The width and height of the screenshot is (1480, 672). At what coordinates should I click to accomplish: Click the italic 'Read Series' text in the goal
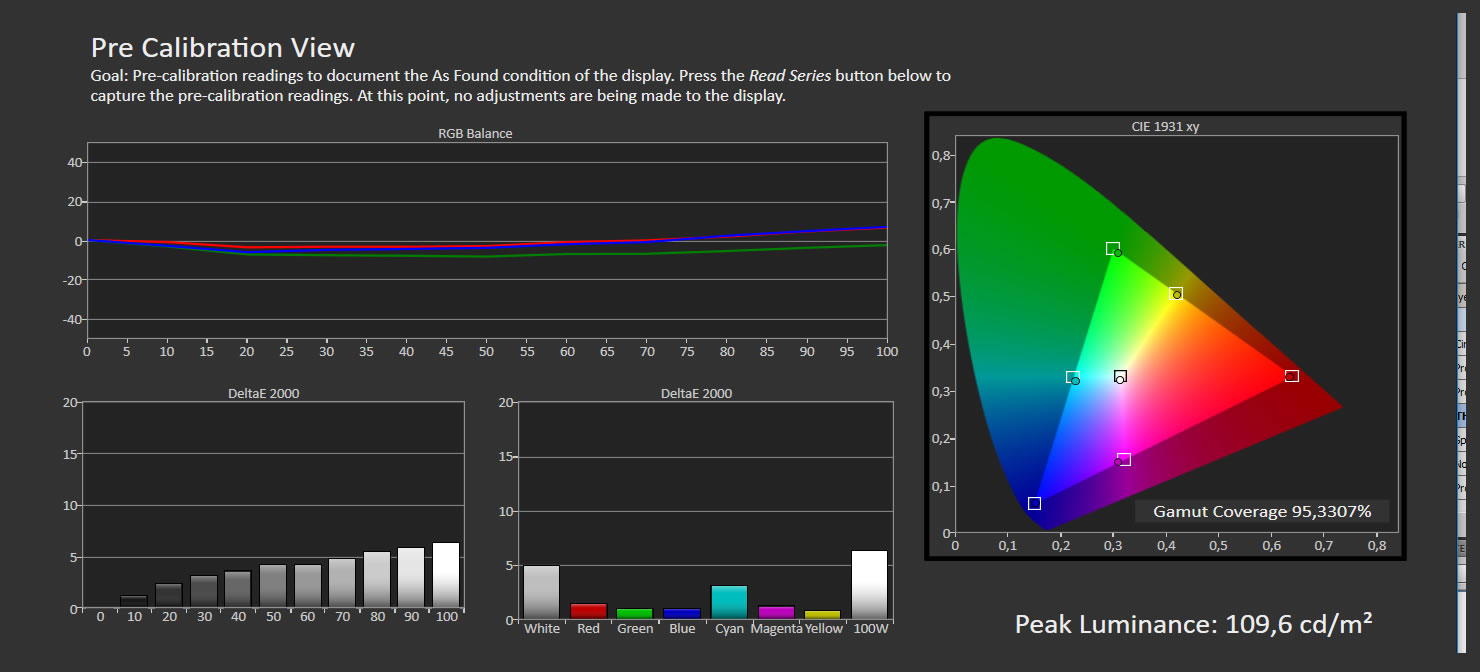tap(790, 76)
